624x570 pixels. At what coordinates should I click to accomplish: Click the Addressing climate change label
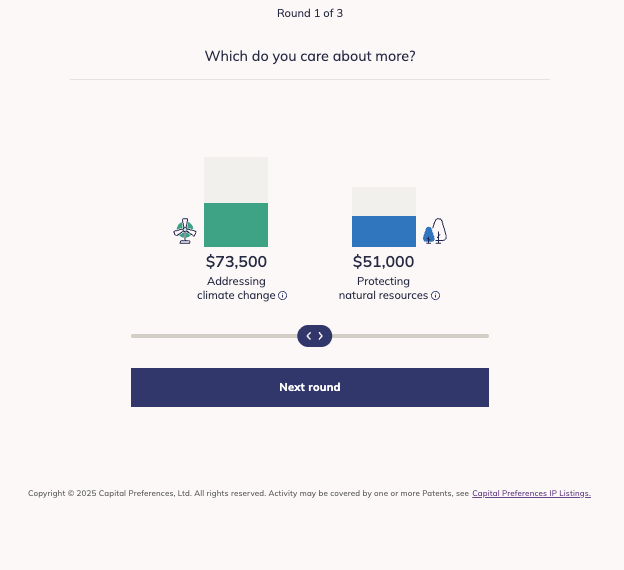236,288
